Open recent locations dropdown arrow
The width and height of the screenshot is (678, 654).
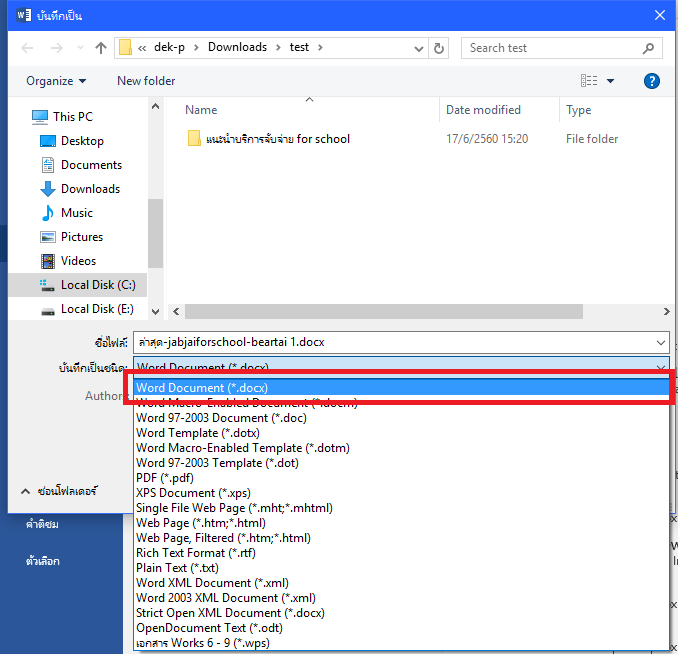80,48
